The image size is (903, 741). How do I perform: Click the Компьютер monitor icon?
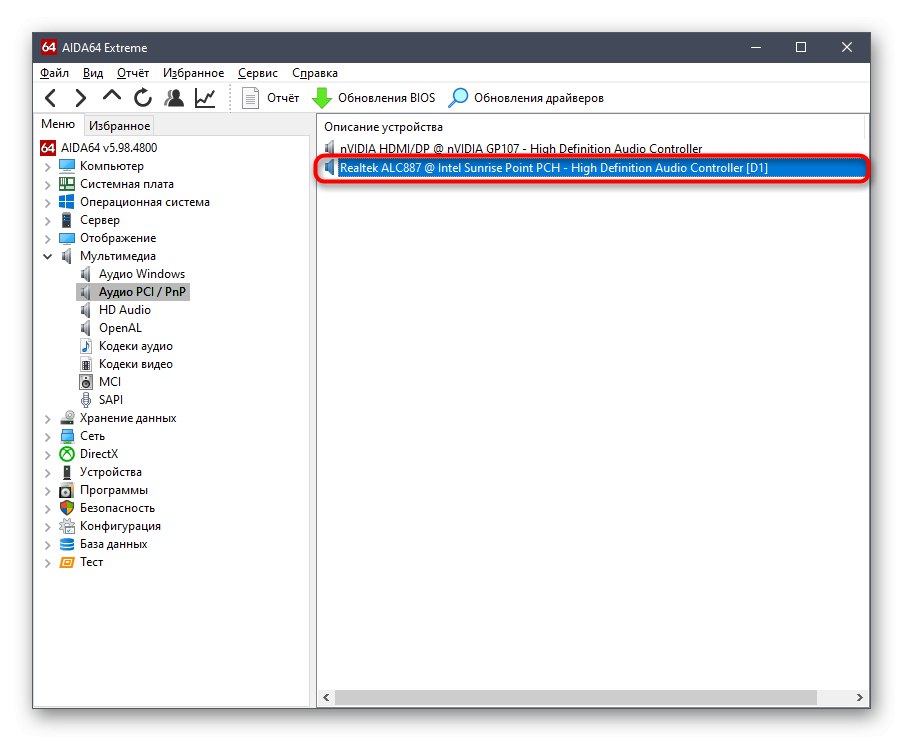(67, 166)
